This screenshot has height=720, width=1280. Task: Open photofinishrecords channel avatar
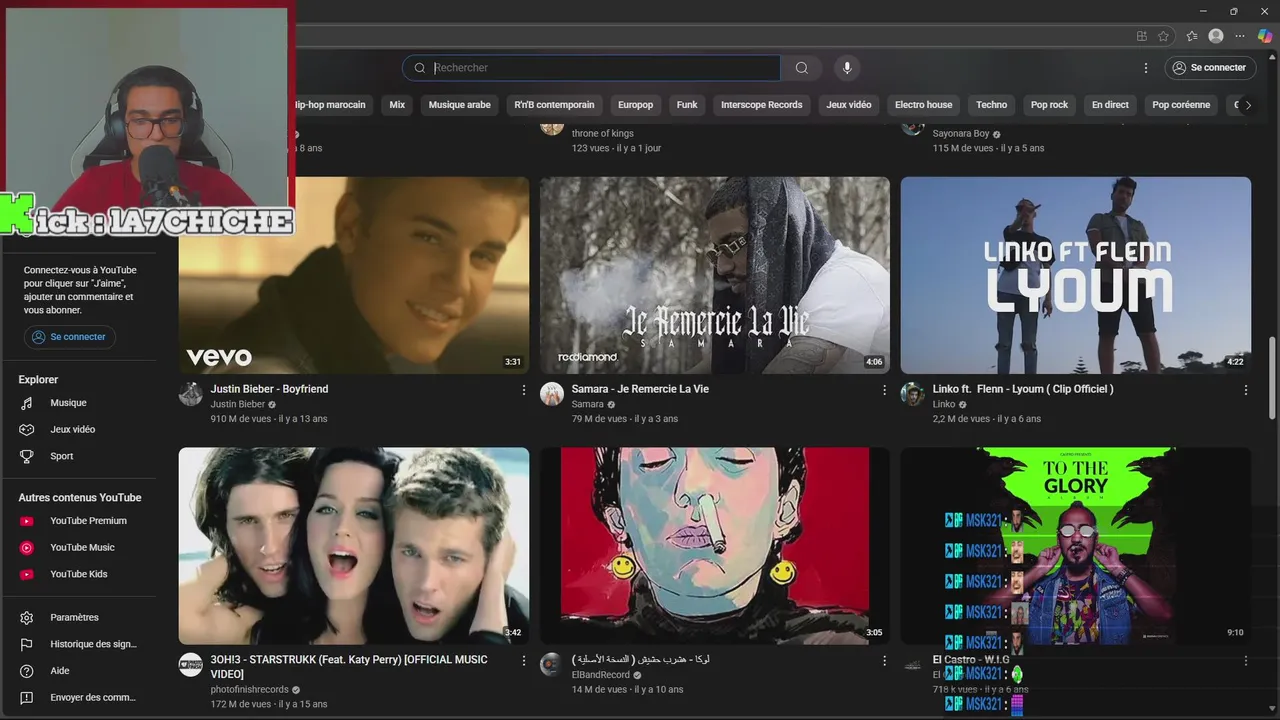point(191,665)
